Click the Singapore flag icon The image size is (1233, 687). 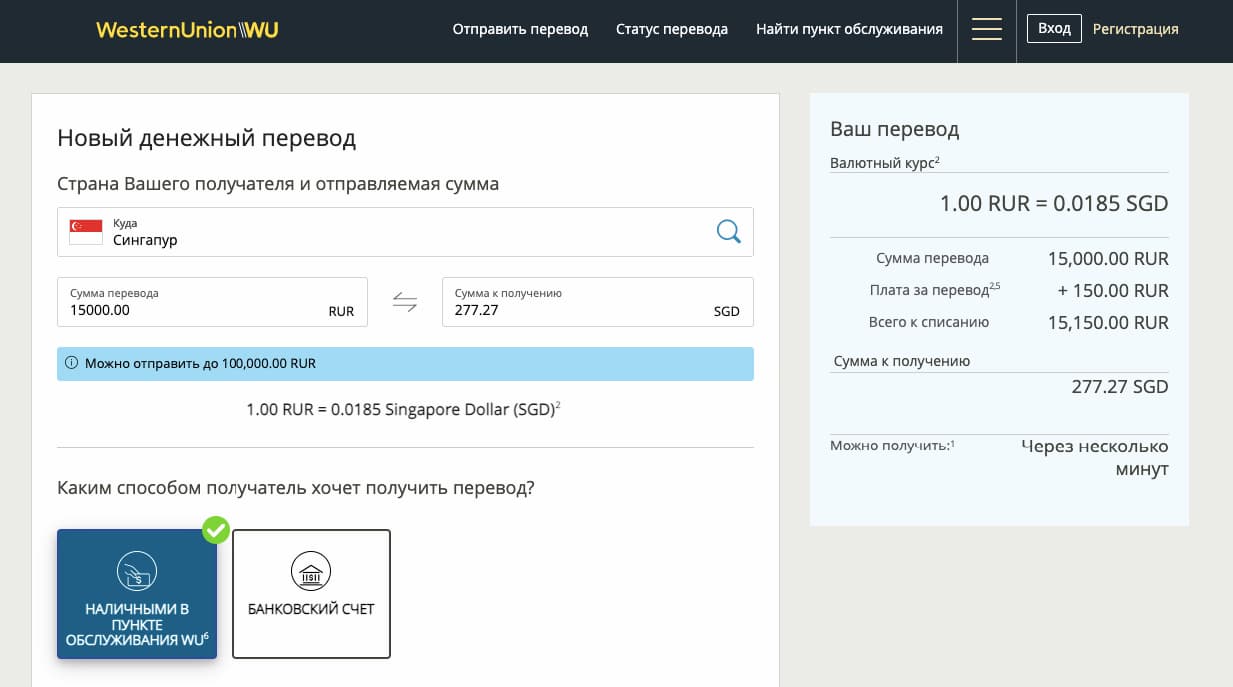[x=85, y=230]
